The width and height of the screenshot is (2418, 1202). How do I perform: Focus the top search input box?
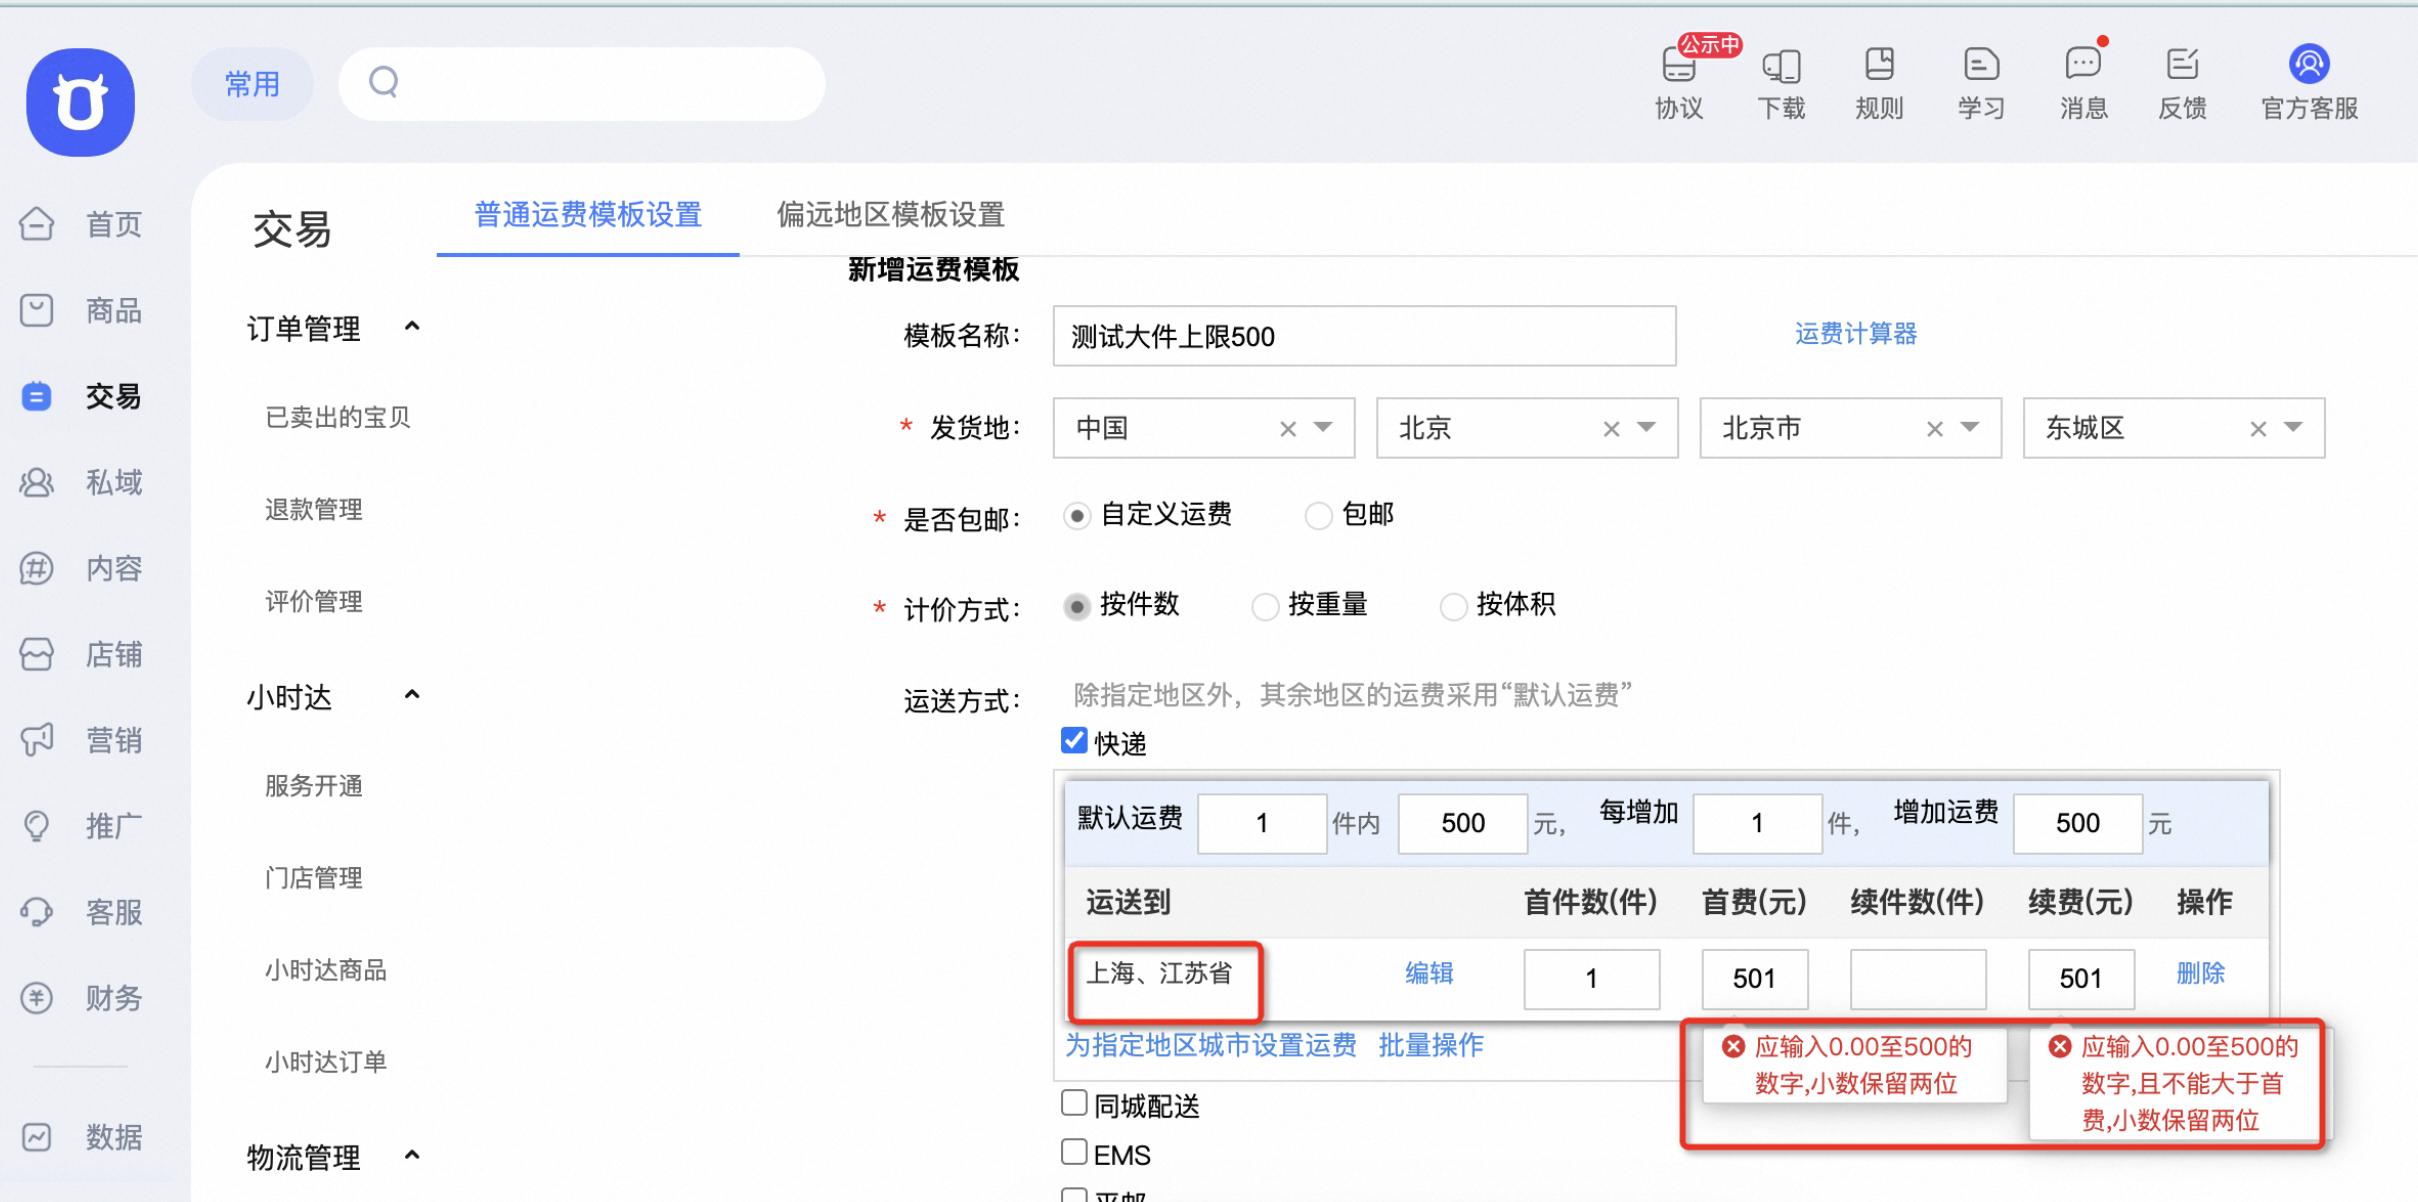point(582,84)
